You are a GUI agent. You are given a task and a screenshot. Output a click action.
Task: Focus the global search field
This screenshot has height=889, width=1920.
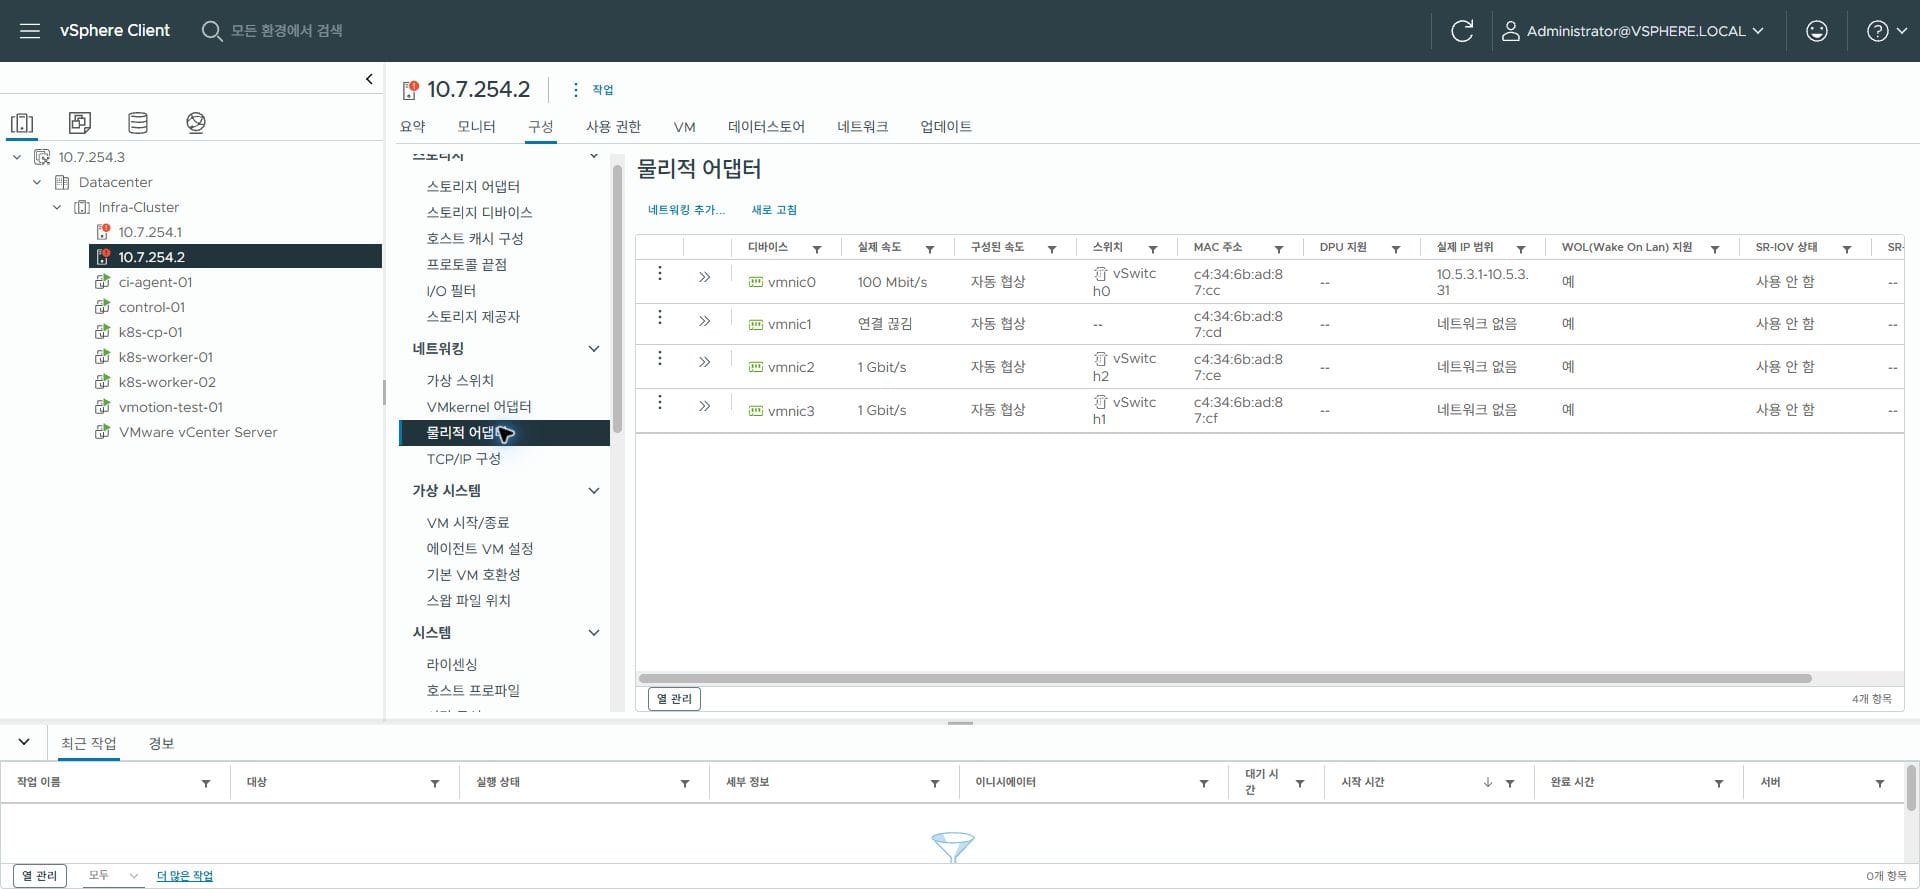(287, 31)
